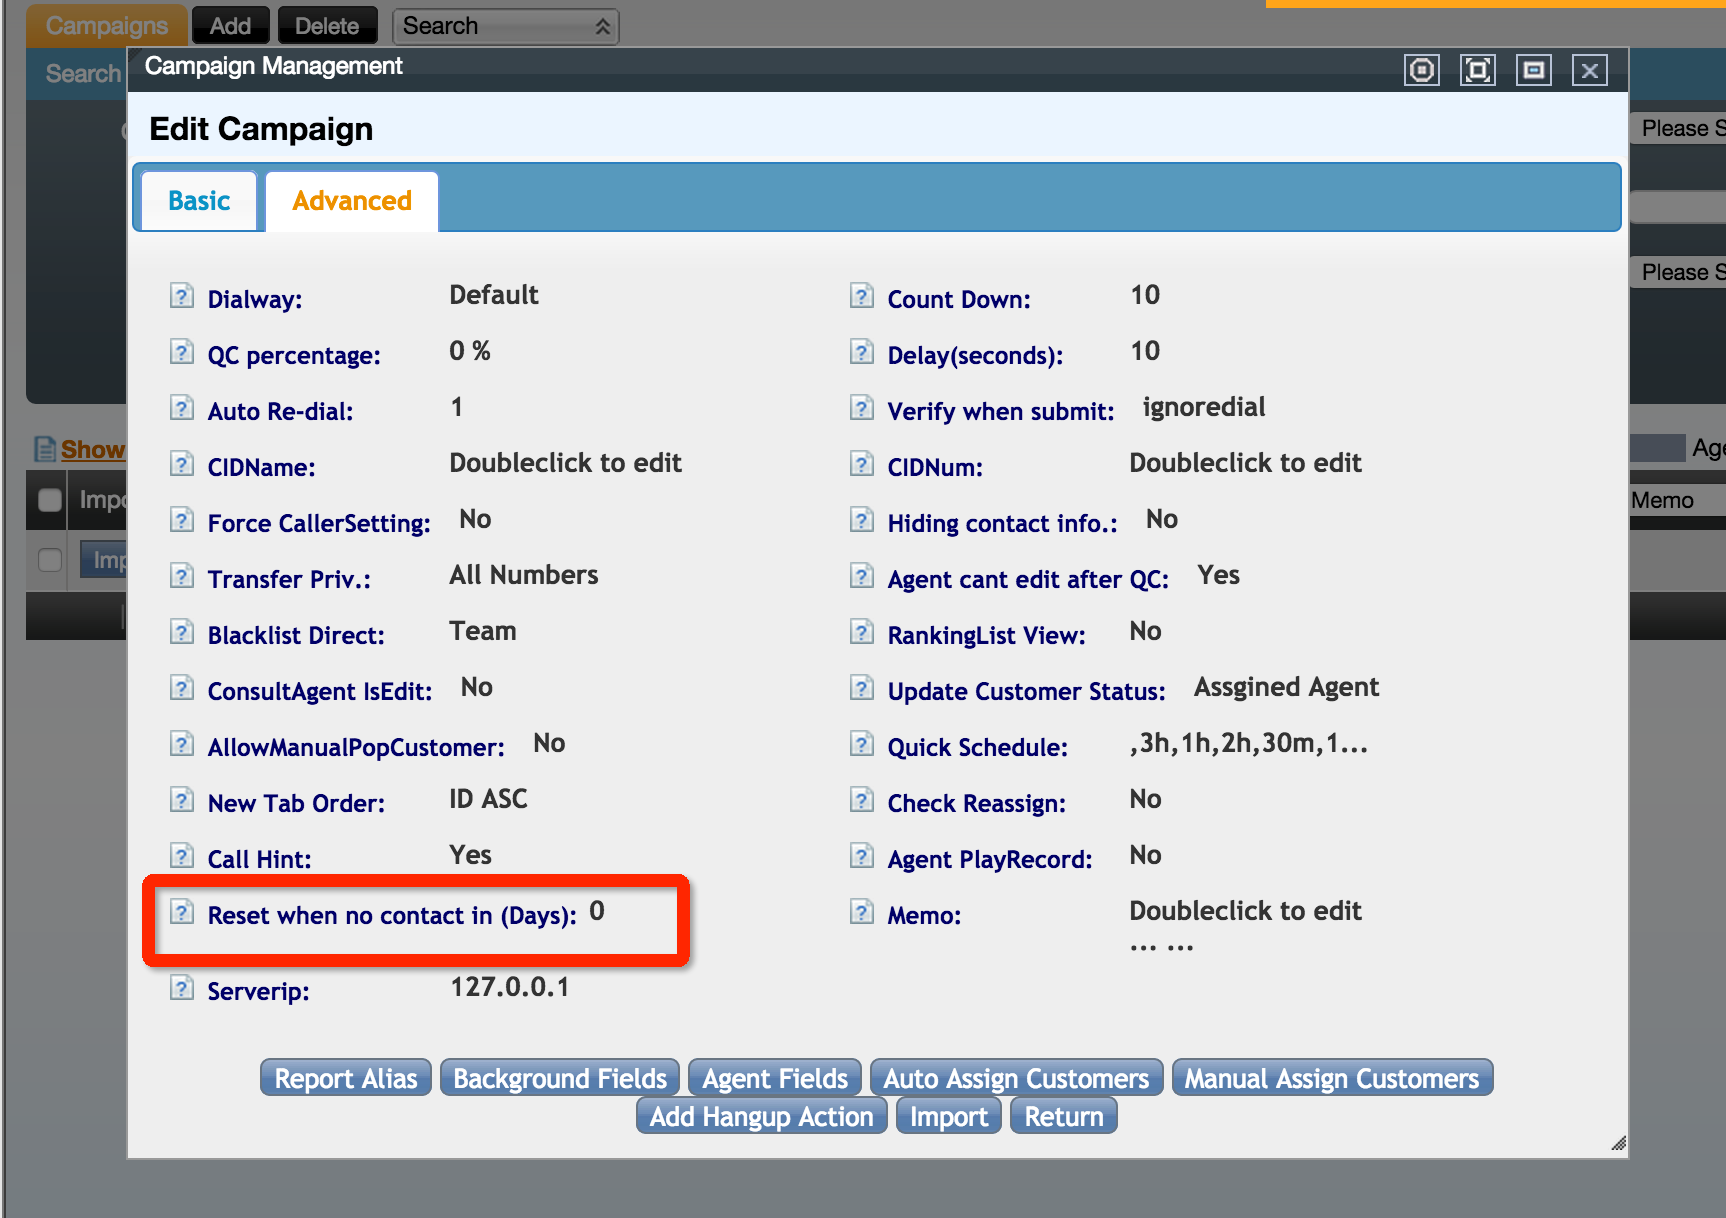Click the Show link on the left
1726x1218 pixels.
92,450
